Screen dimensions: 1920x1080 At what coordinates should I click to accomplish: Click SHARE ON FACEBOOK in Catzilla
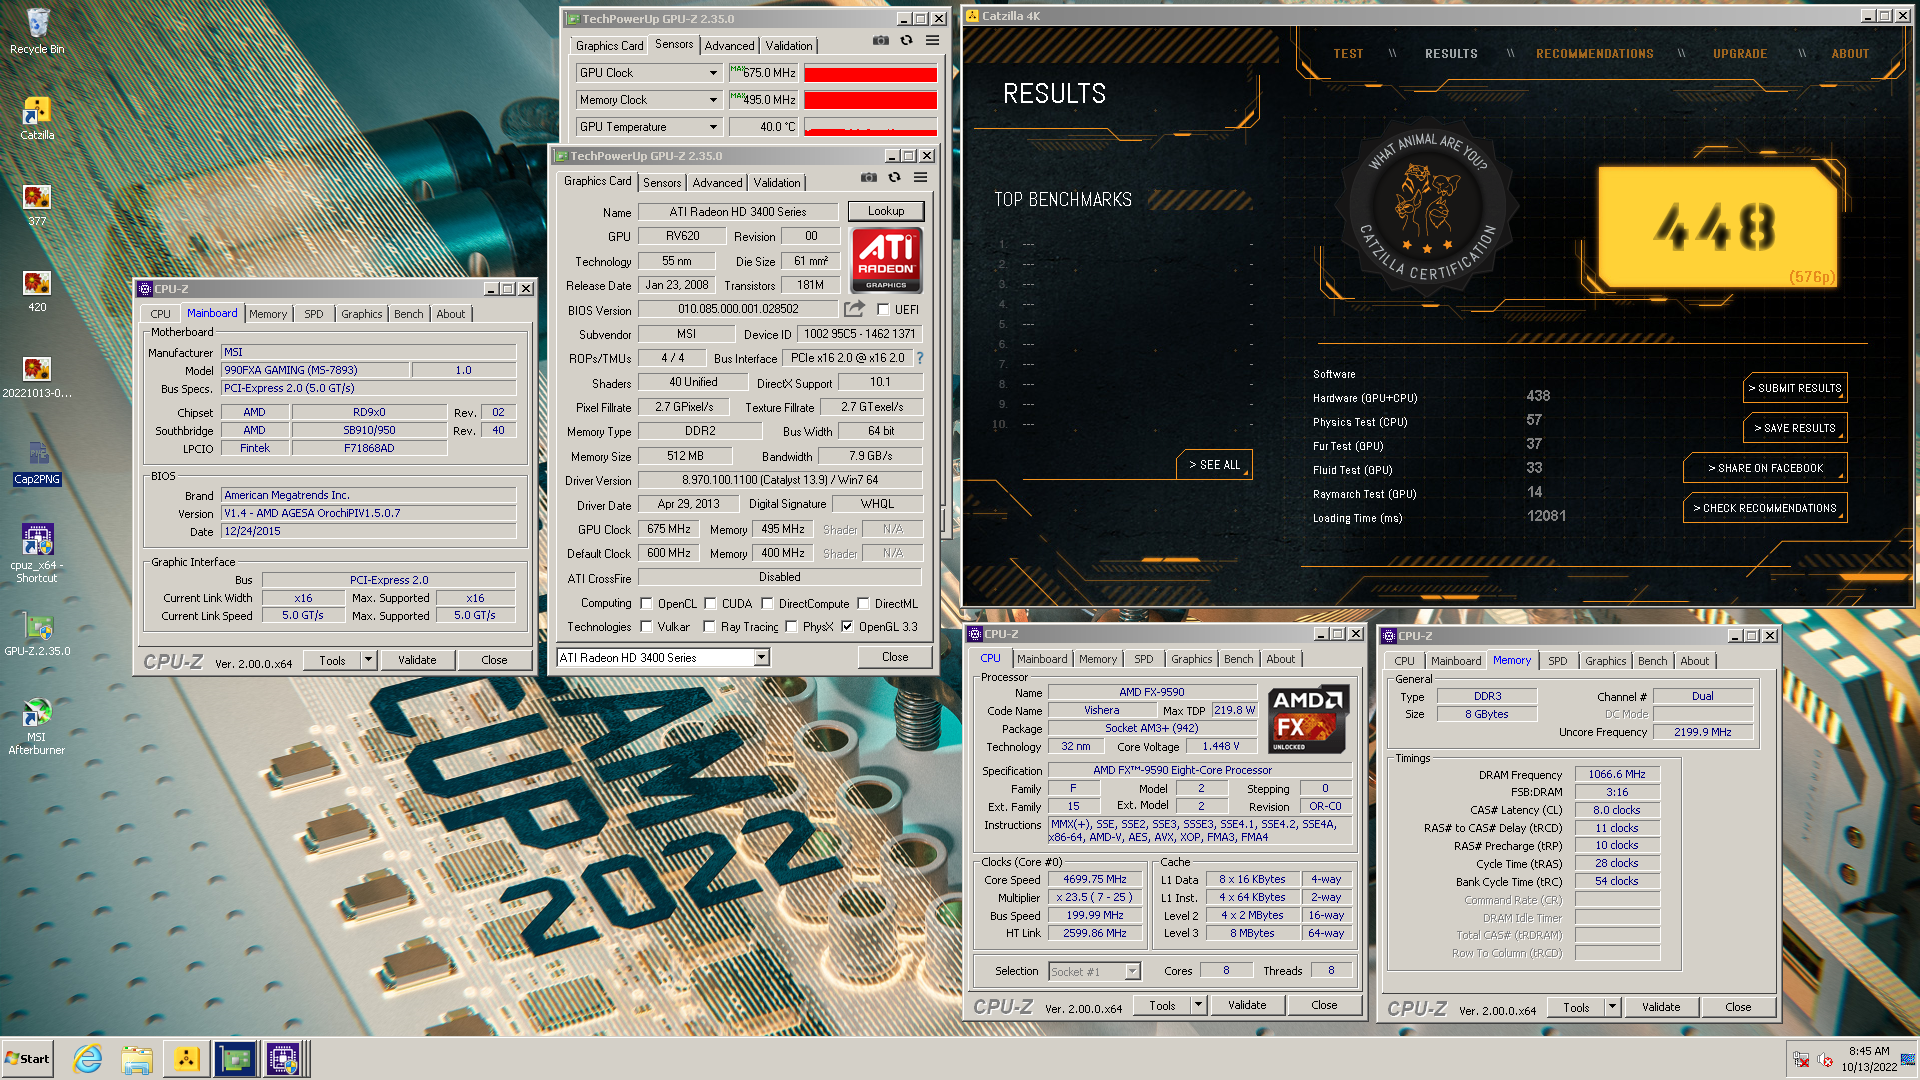tap(1765, 468)
